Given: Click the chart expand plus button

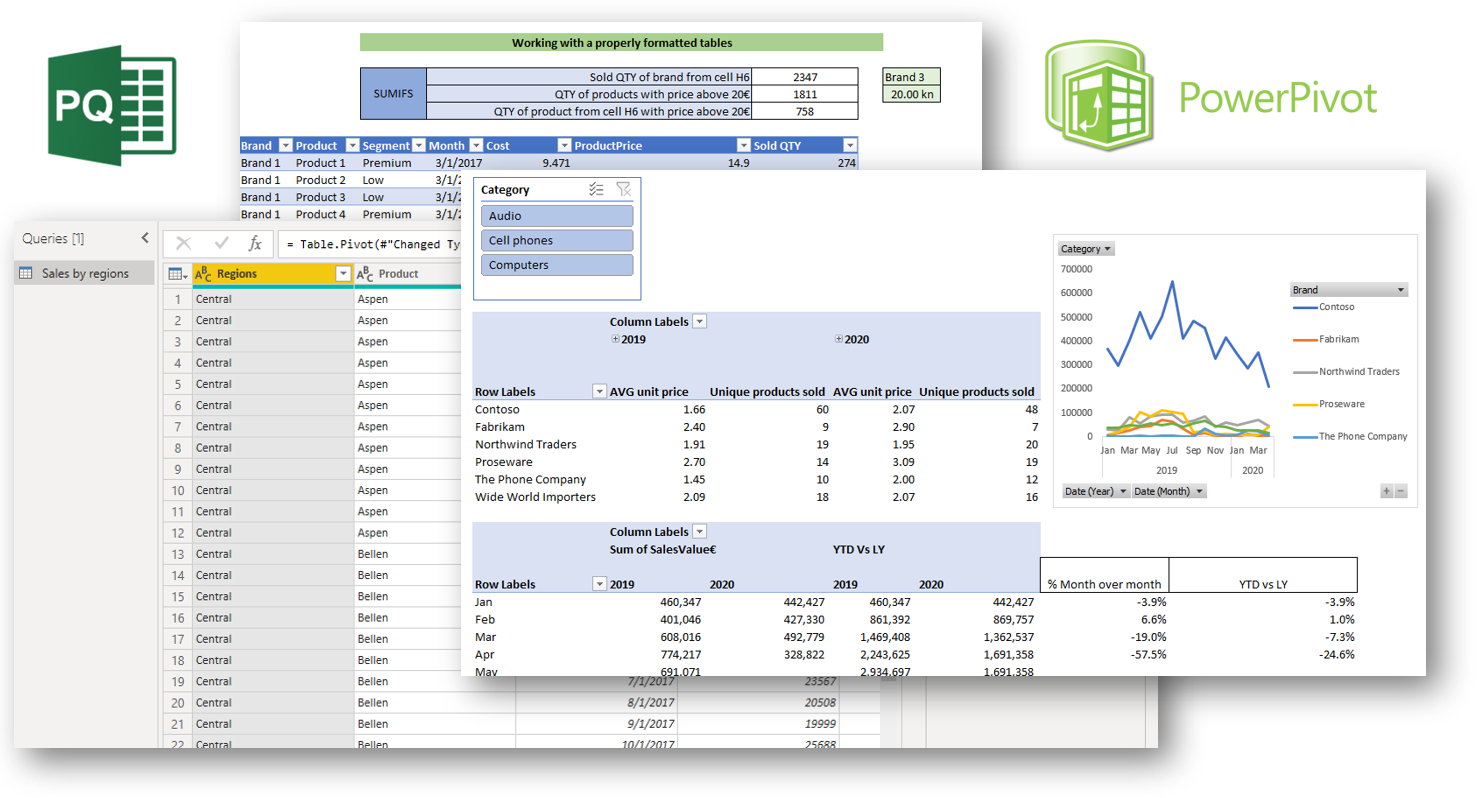Looking at the screenshot, I should point(1386,491).
